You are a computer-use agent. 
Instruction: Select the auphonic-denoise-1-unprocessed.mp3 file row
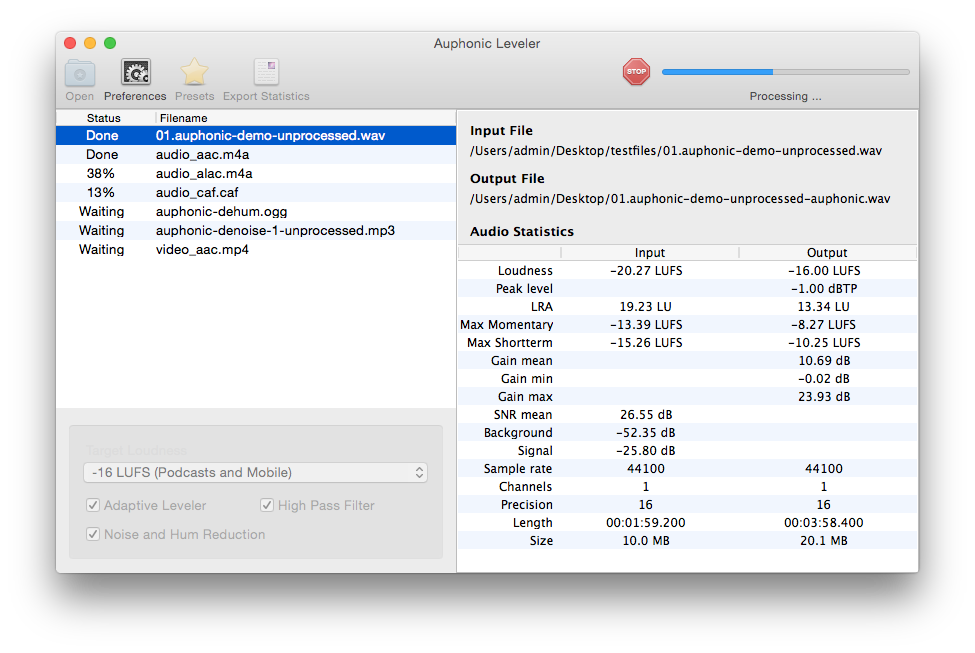coord(256,230)
